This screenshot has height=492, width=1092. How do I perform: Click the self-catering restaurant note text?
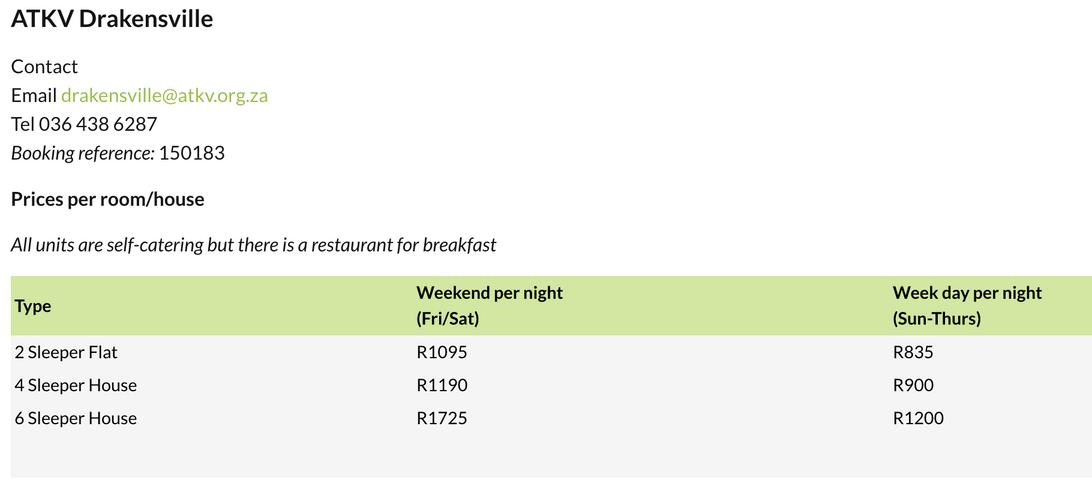(254, 245)
